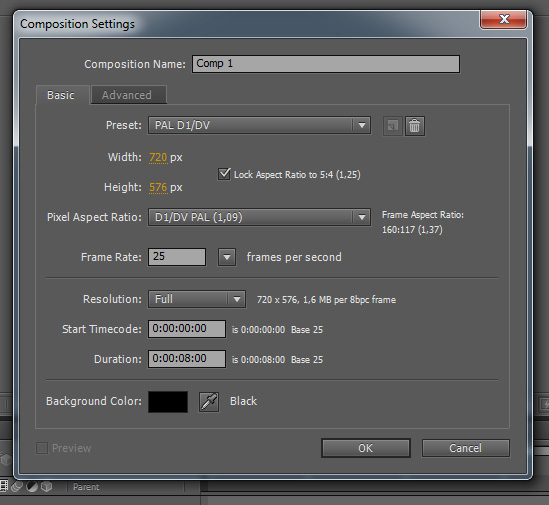Expand the Pixel Aspect Ratio dropdown

(x=259, y=217)
